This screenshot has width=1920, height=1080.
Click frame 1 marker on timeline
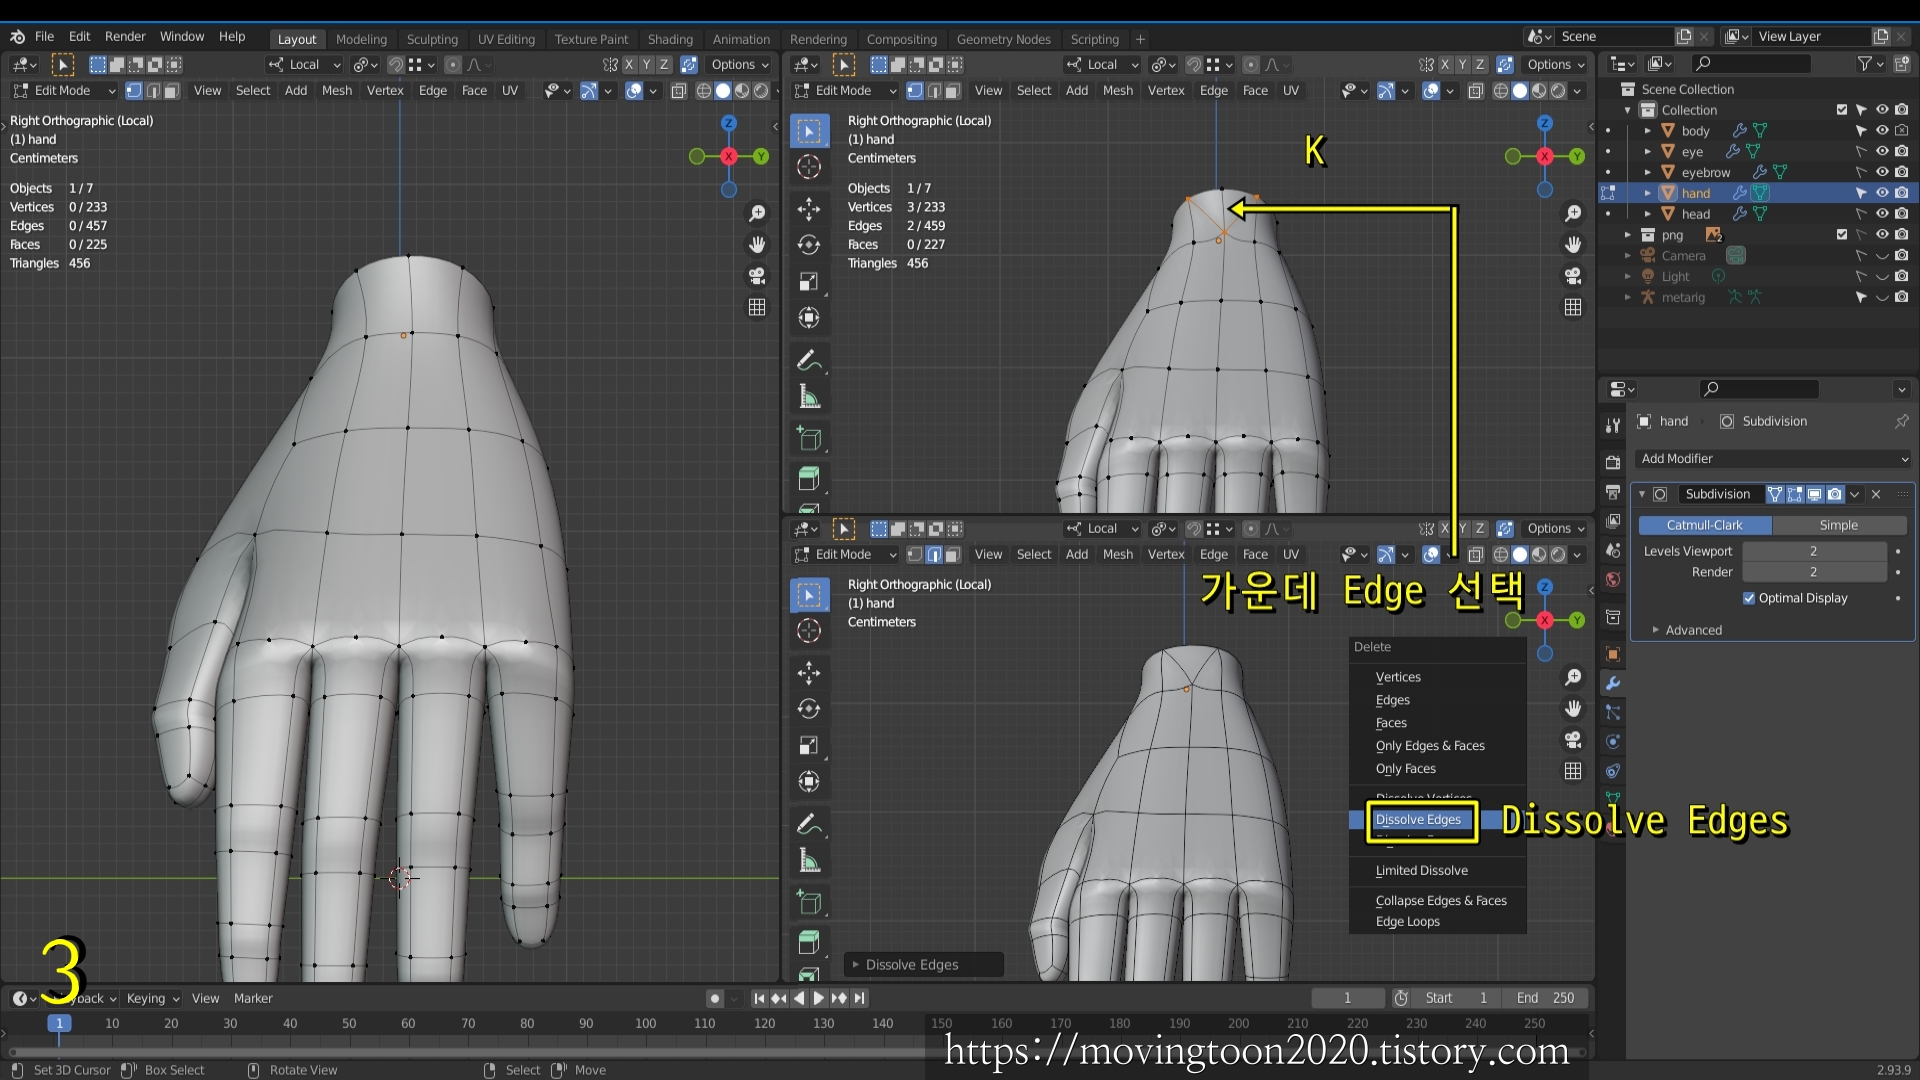click(x=59, y=1023)
